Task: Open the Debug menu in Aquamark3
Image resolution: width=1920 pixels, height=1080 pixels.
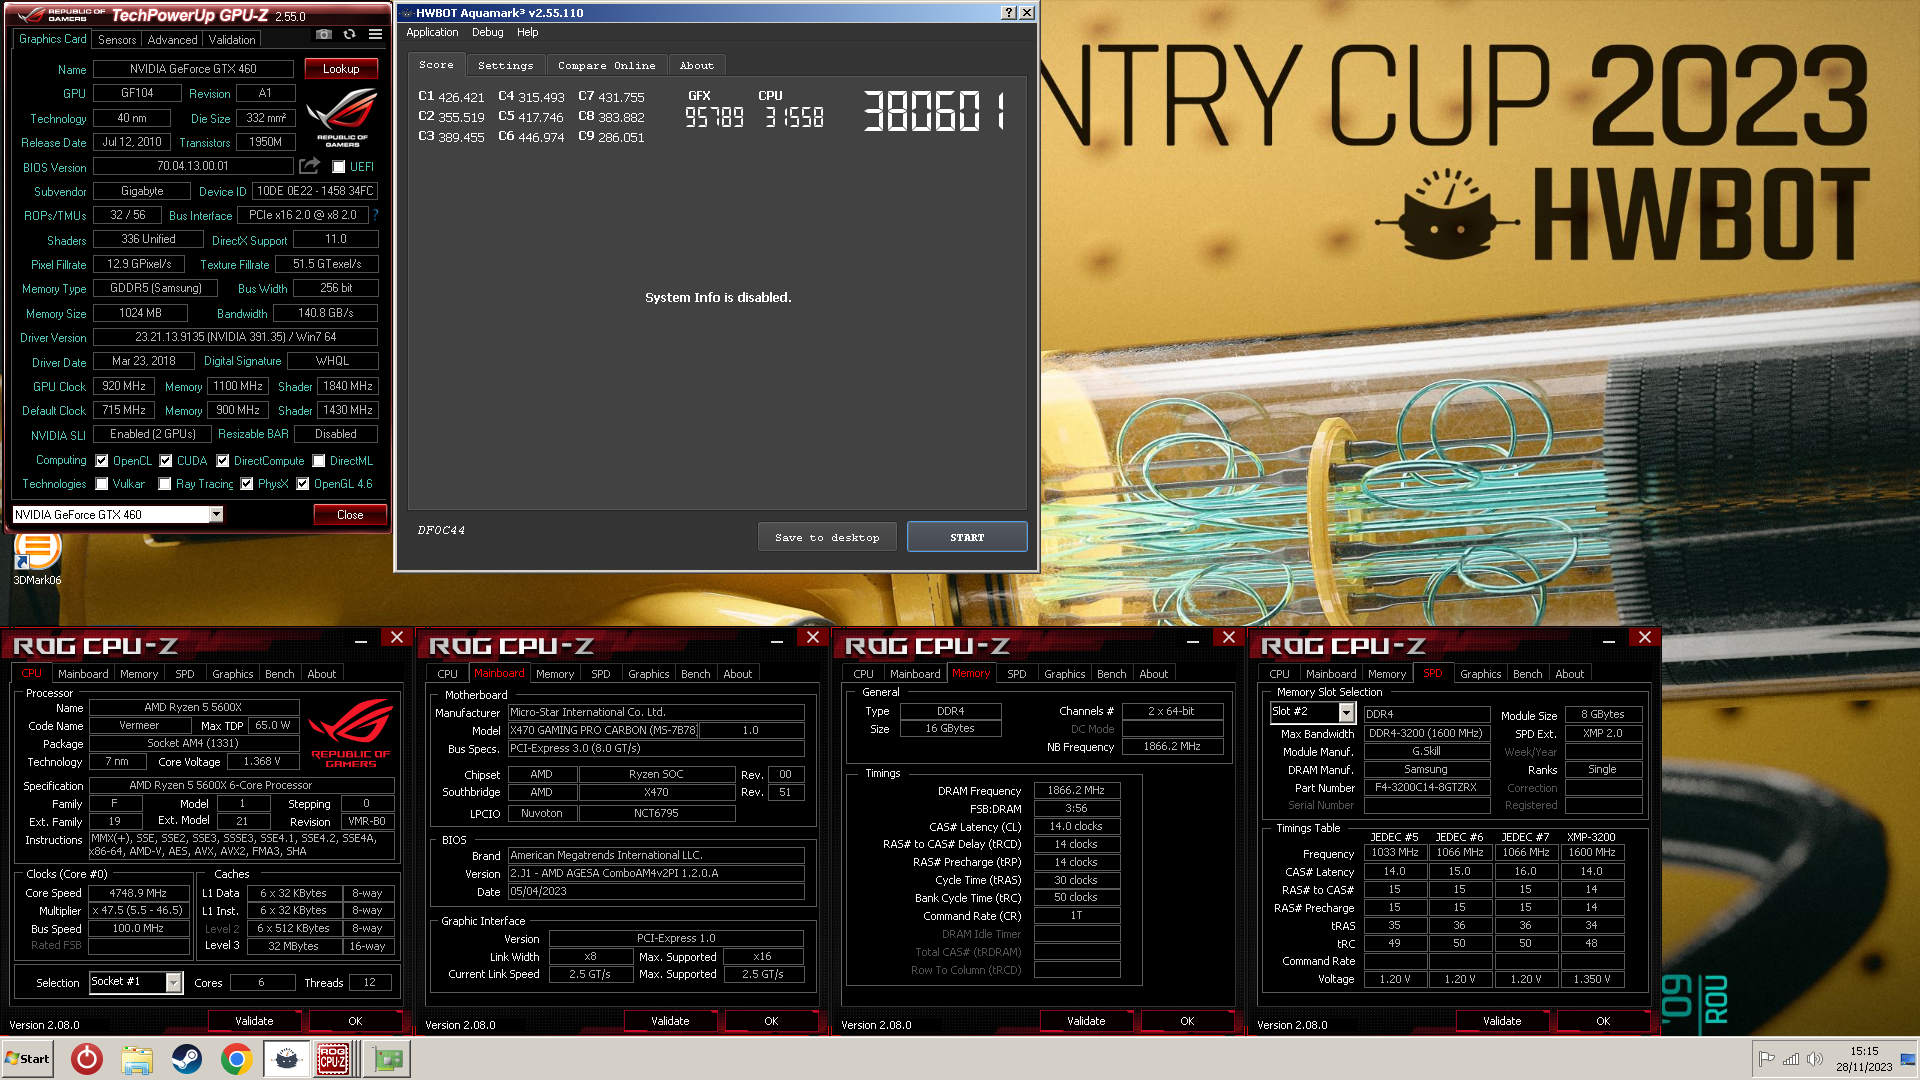Action: (x=487, y=32)
